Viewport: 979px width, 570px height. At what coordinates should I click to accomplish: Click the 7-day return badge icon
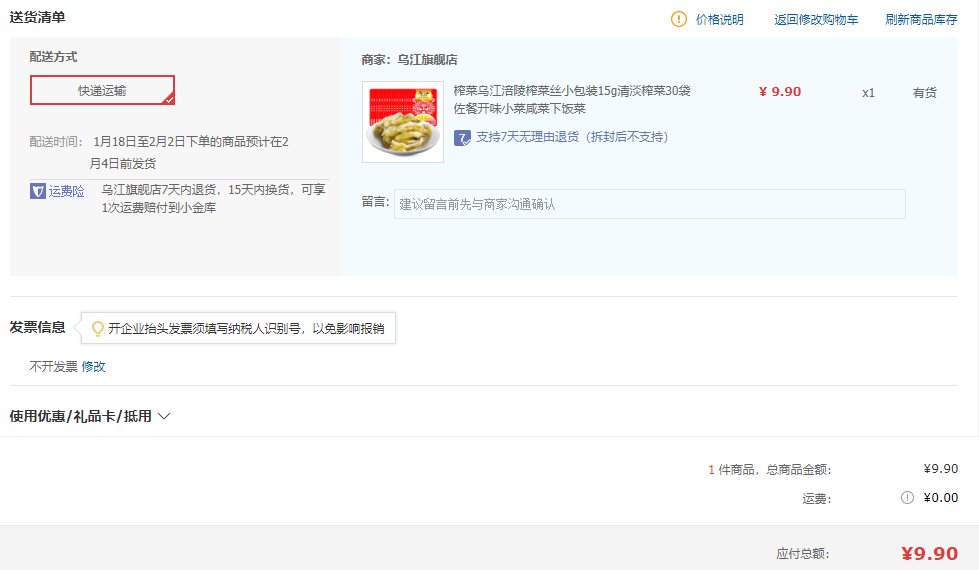462,138
